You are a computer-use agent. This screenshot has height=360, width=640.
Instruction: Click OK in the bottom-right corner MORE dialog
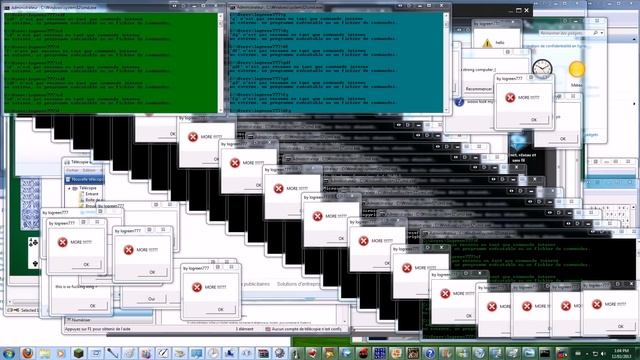click(x=620, y=327)
